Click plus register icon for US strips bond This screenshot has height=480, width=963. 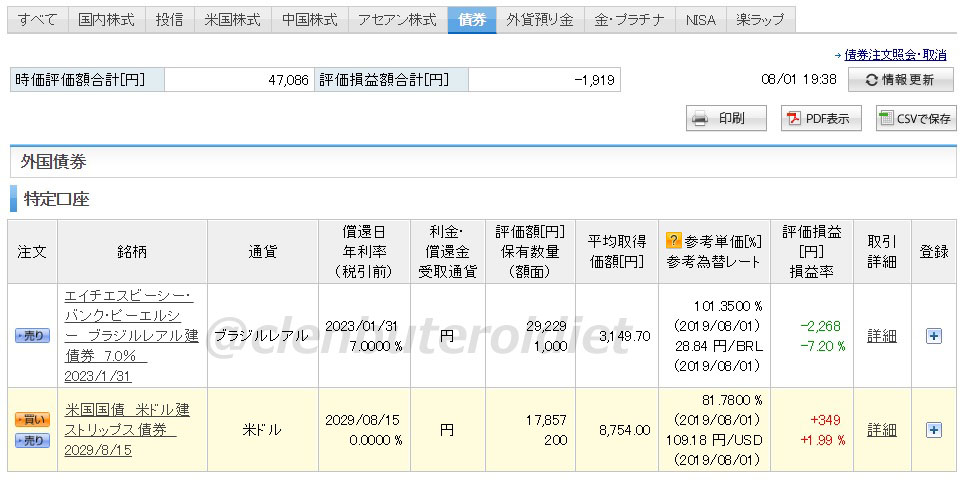pyautogui.click(x=934, y=430)
